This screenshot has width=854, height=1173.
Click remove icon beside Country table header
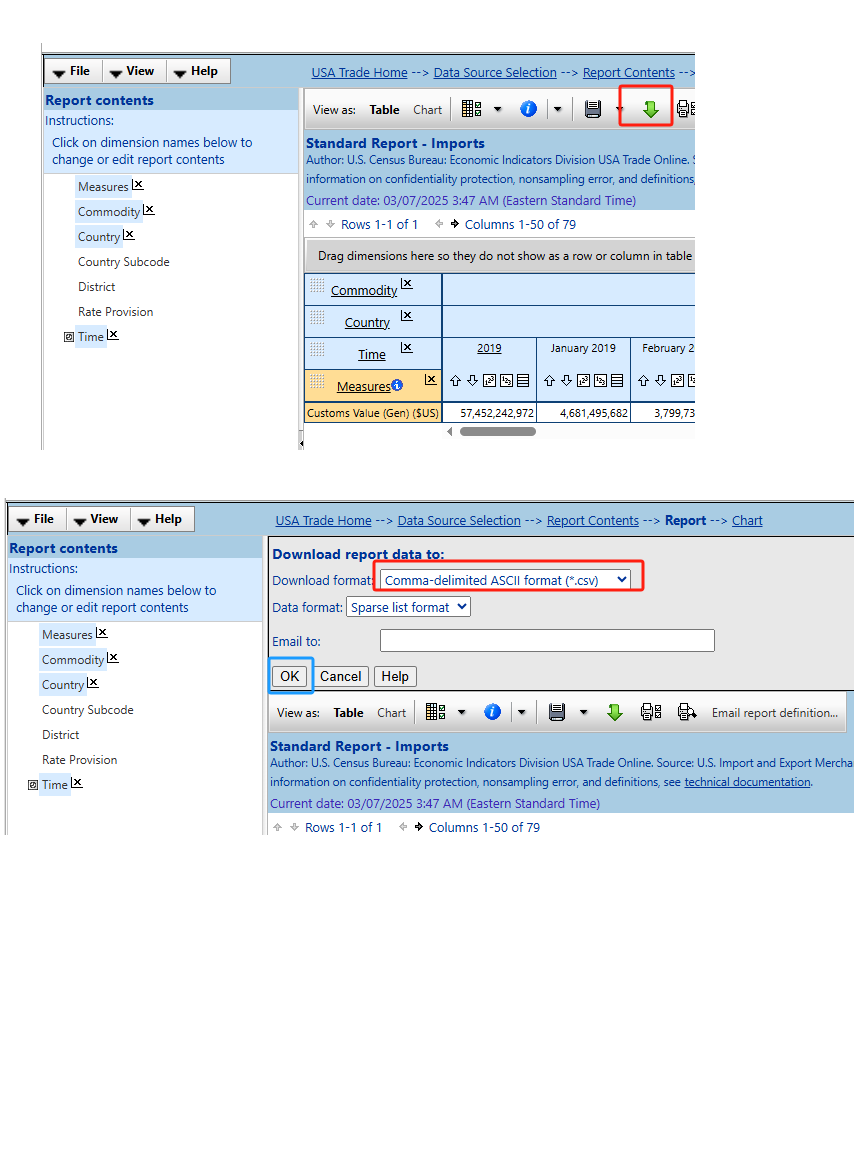406,316
